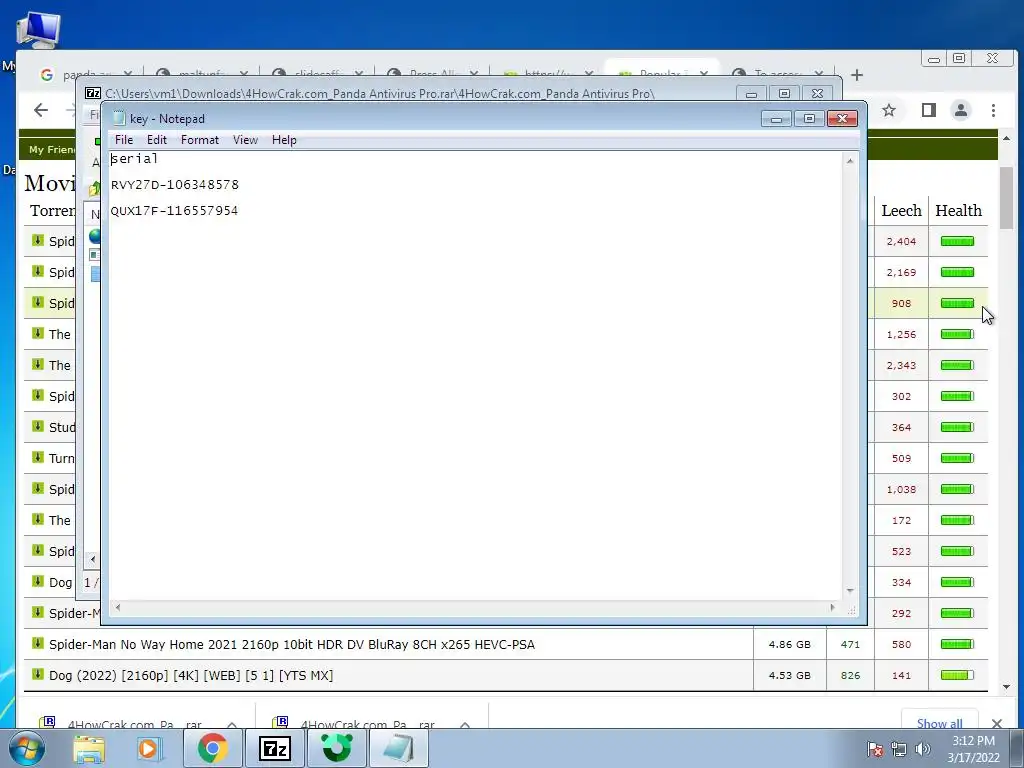The height and width of the screenshot is (768, 1024).
Task: Click the Chrome back arrow
Action: point(40,110)
